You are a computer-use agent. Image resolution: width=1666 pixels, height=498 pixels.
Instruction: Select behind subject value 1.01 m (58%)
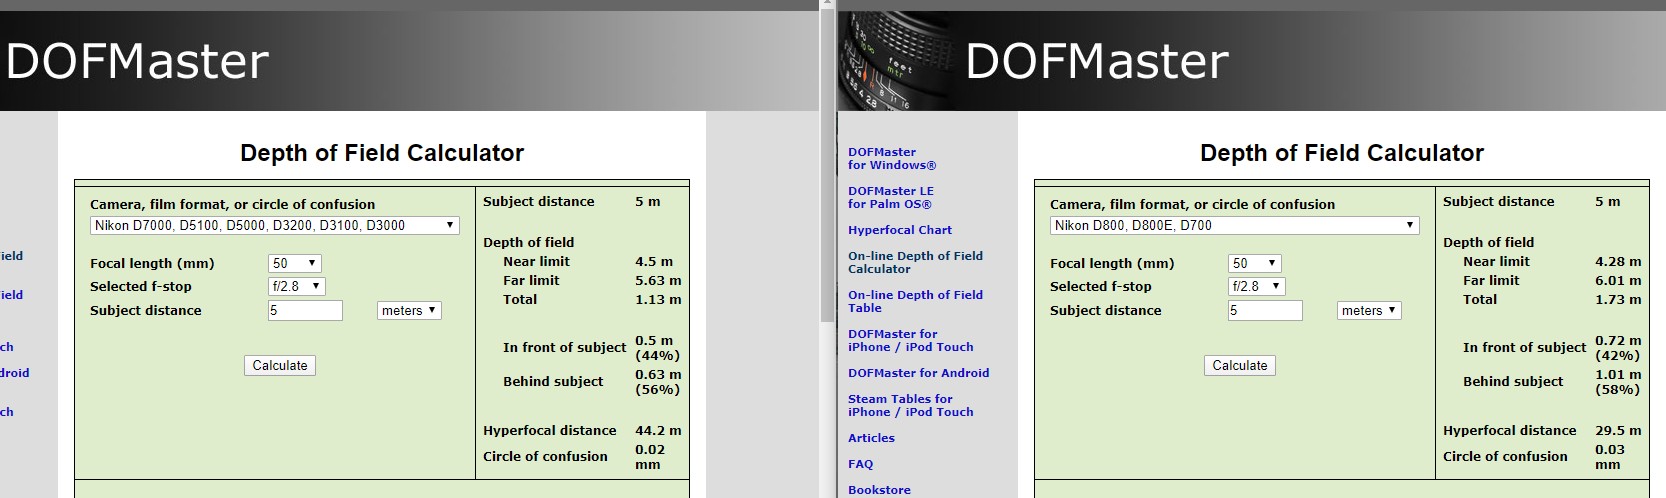tap(1618, 382)
